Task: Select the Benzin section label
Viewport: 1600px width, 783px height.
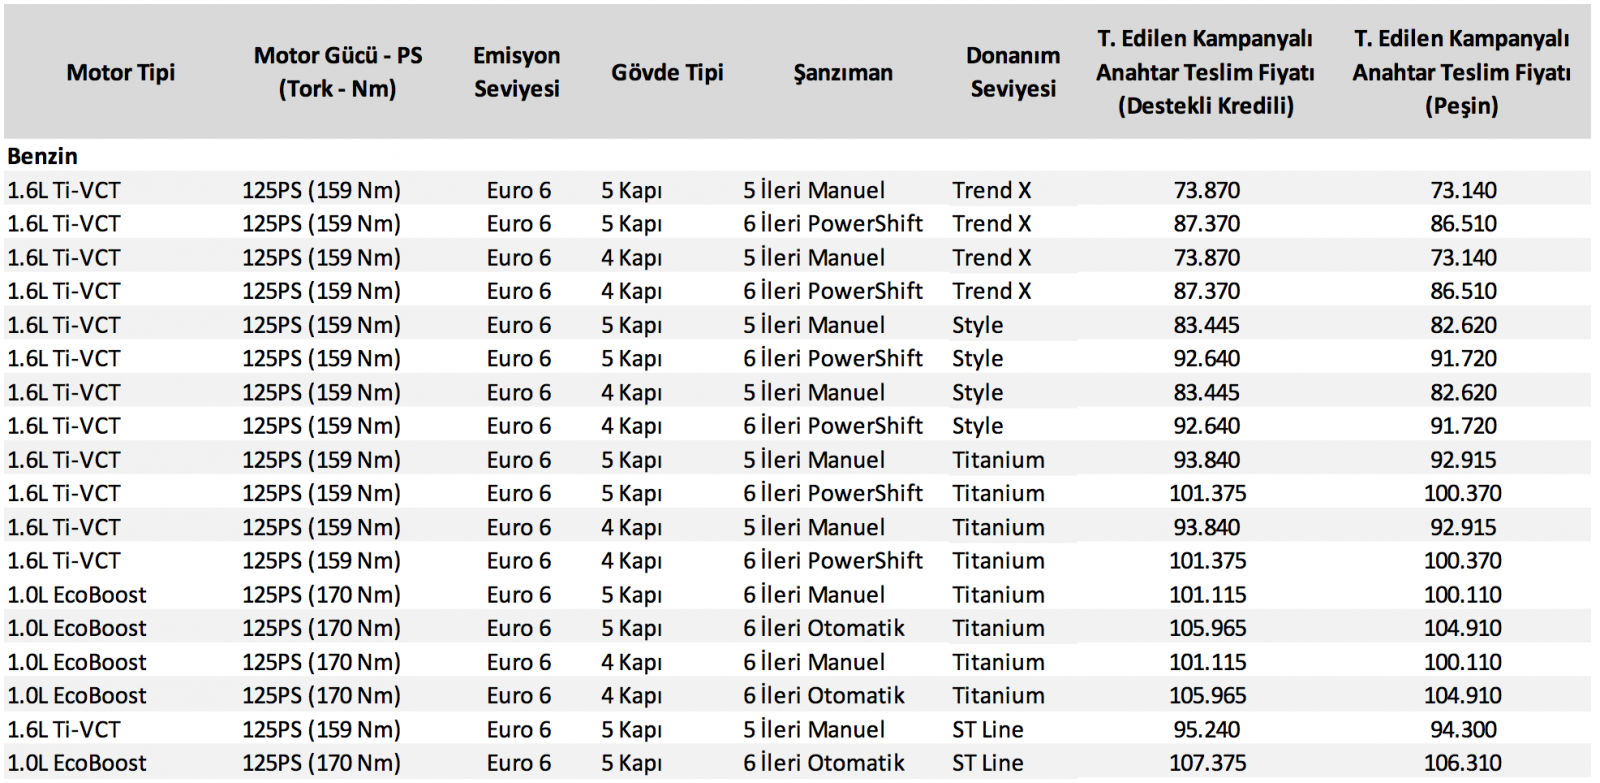Action: tap(42, 156)
